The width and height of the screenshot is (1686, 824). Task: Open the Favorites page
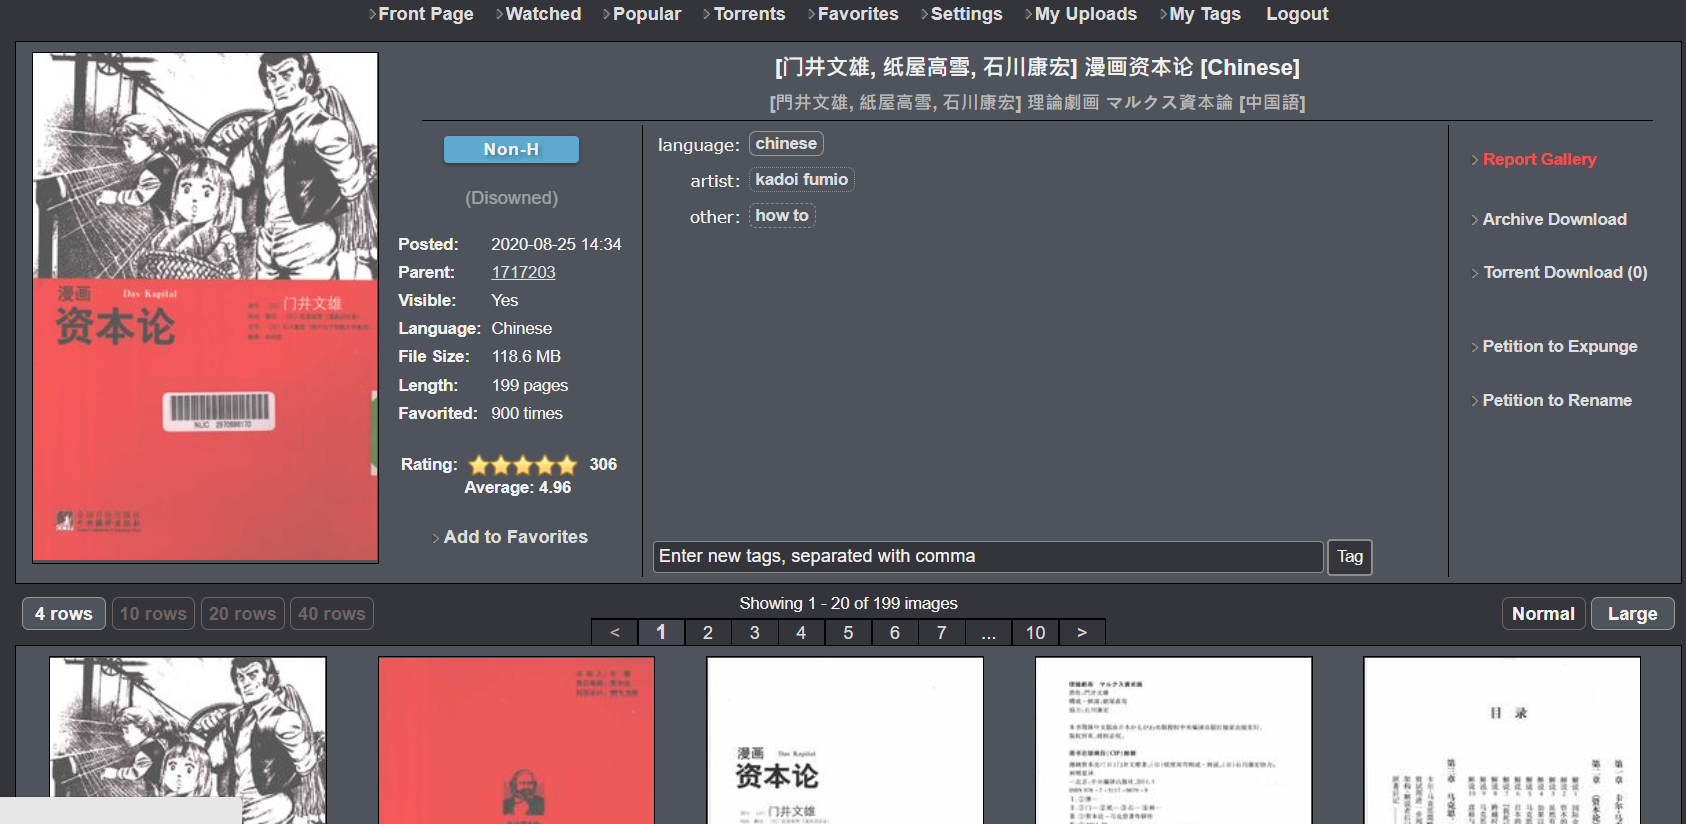click(857, 14)
